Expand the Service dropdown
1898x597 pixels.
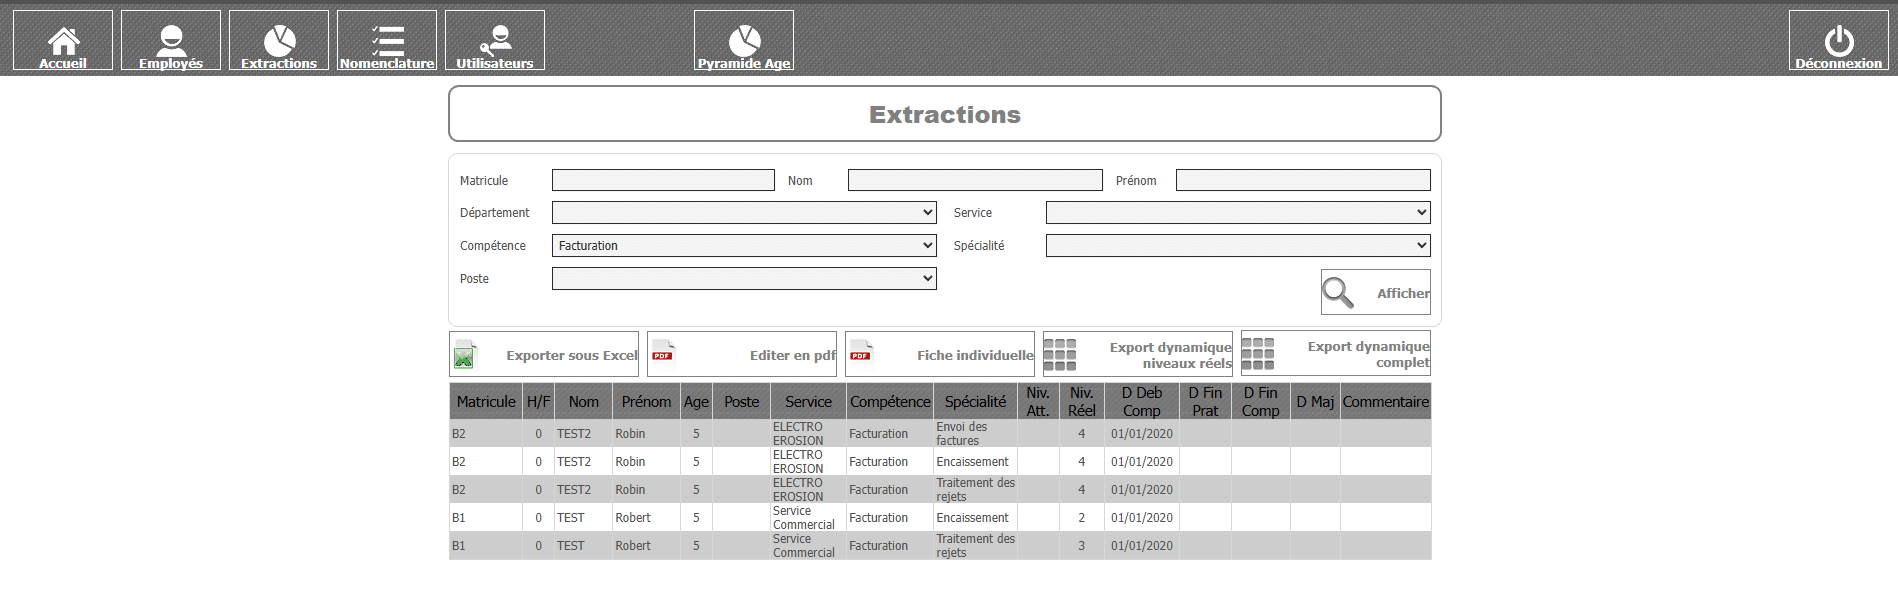pyautogui.click(x=1238, y=212)
